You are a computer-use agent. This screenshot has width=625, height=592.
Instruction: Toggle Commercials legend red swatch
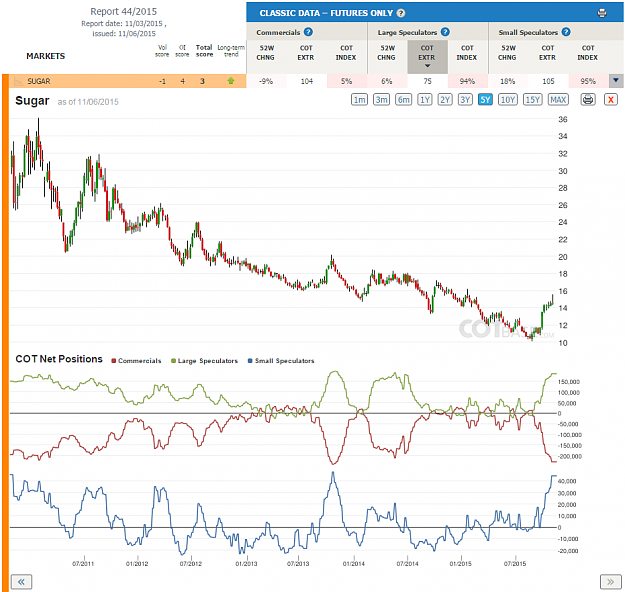point(114,361)
